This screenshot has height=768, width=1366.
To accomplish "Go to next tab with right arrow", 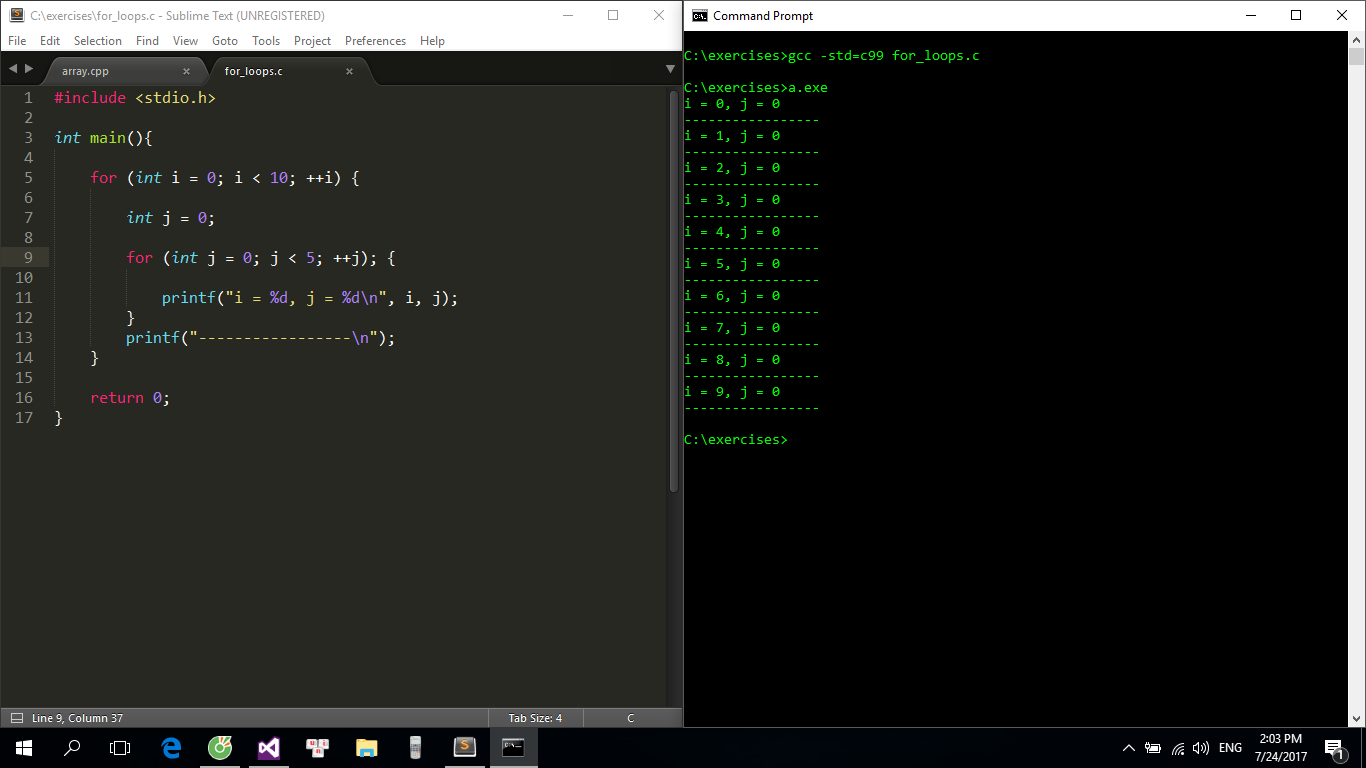I will (29, 69).
